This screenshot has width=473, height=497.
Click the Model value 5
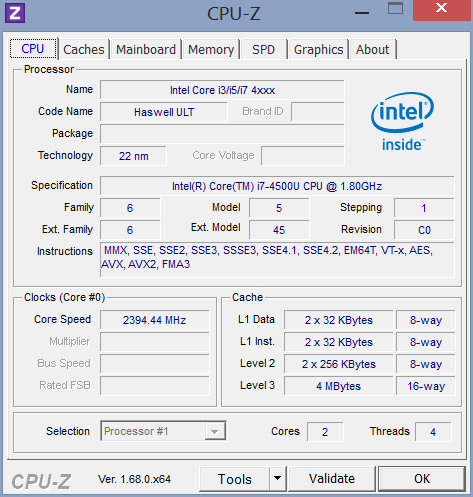click(x=279, y=208)
